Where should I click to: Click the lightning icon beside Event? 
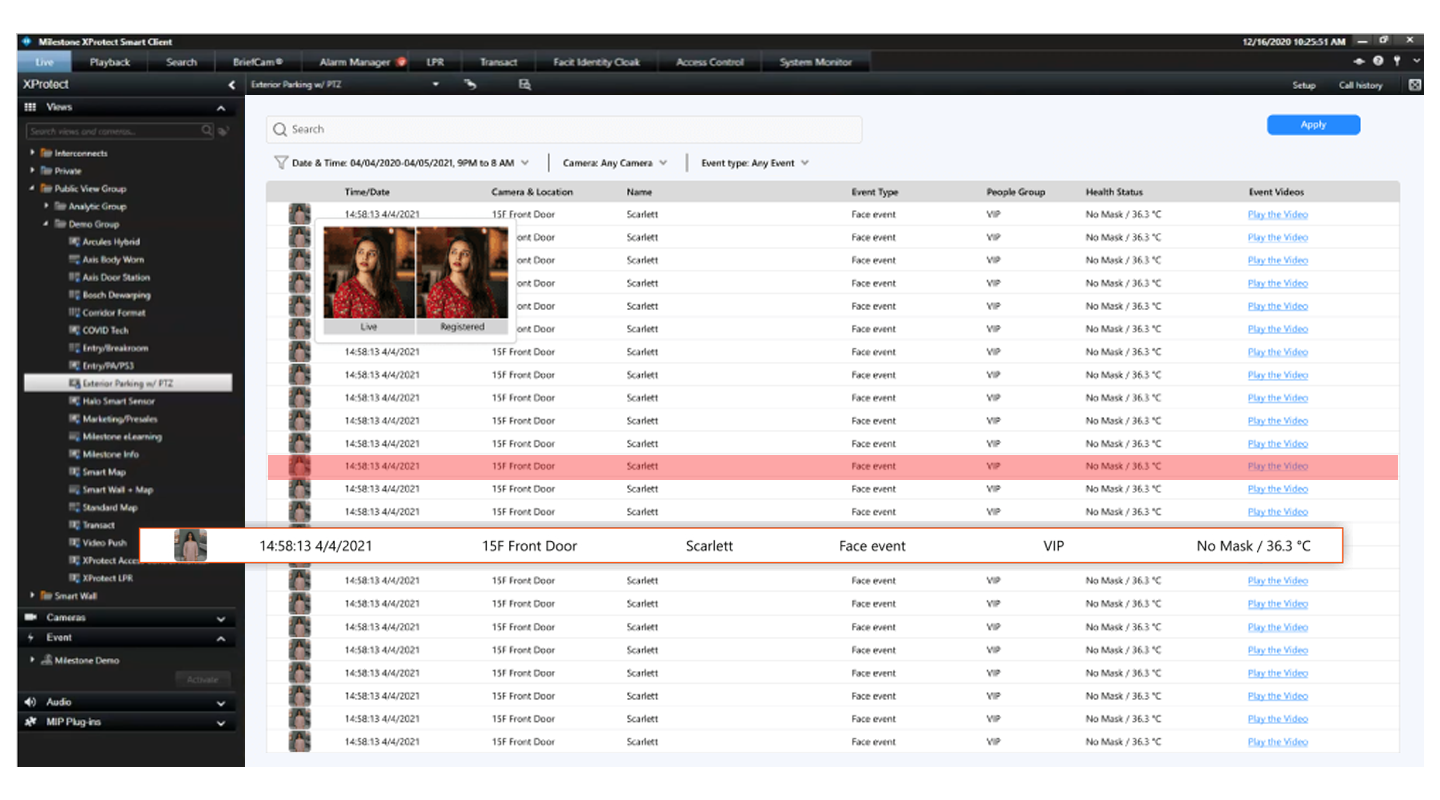(x=30, y=638)
